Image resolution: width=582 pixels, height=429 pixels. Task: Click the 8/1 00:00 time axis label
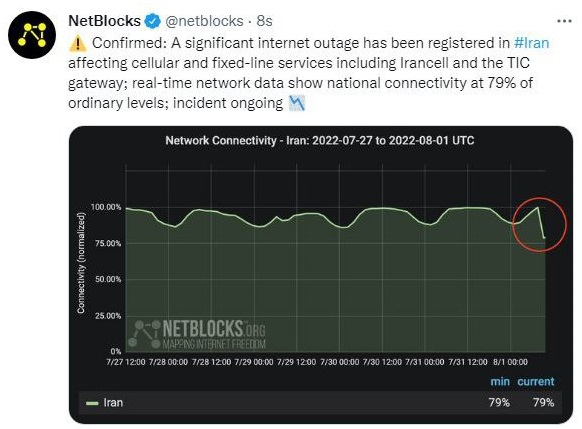tap(510, 362)
